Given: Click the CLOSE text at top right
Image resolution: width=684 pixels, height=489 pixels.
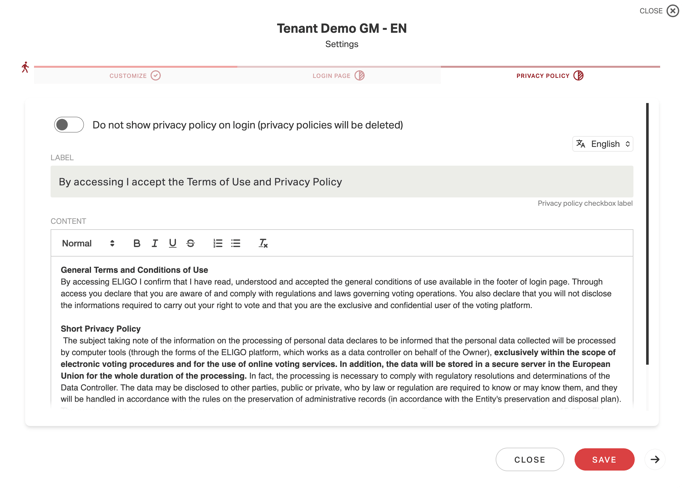Looking at the screenshot, I should click(651, 11).
